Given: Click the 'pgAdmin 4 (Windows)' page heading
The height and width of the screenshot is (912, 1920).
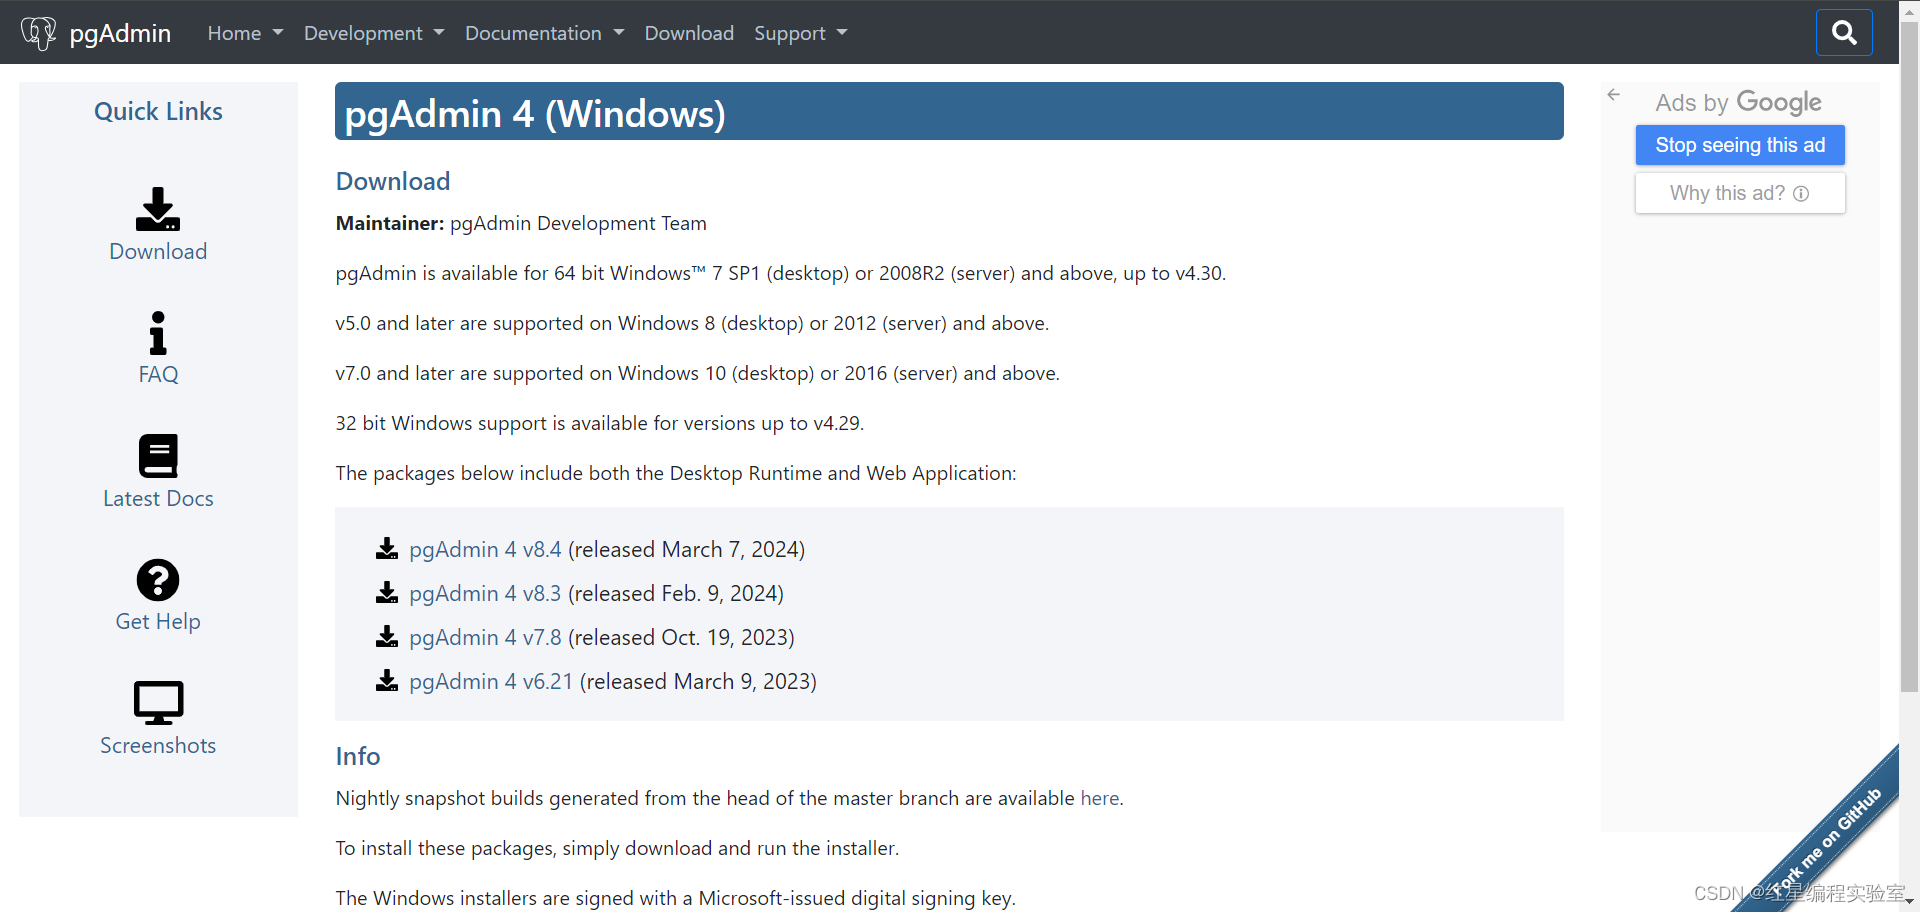Looking at the screenshot, I should [x=535, y=113].
